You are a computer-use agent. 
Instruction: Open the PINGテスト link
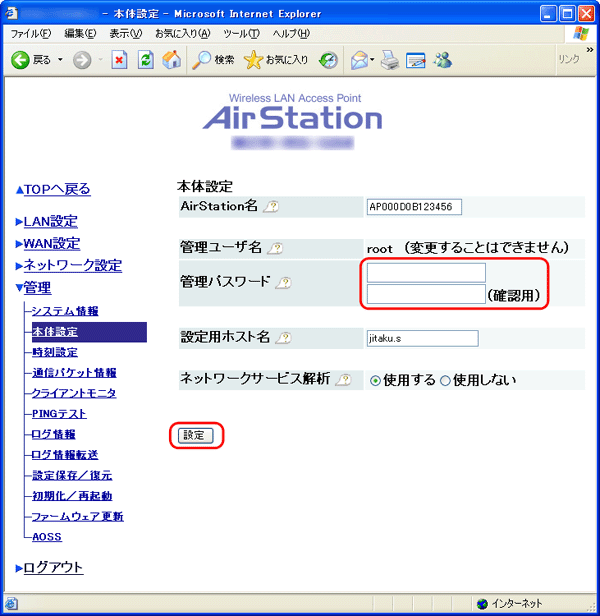click(x=59, y=414)
